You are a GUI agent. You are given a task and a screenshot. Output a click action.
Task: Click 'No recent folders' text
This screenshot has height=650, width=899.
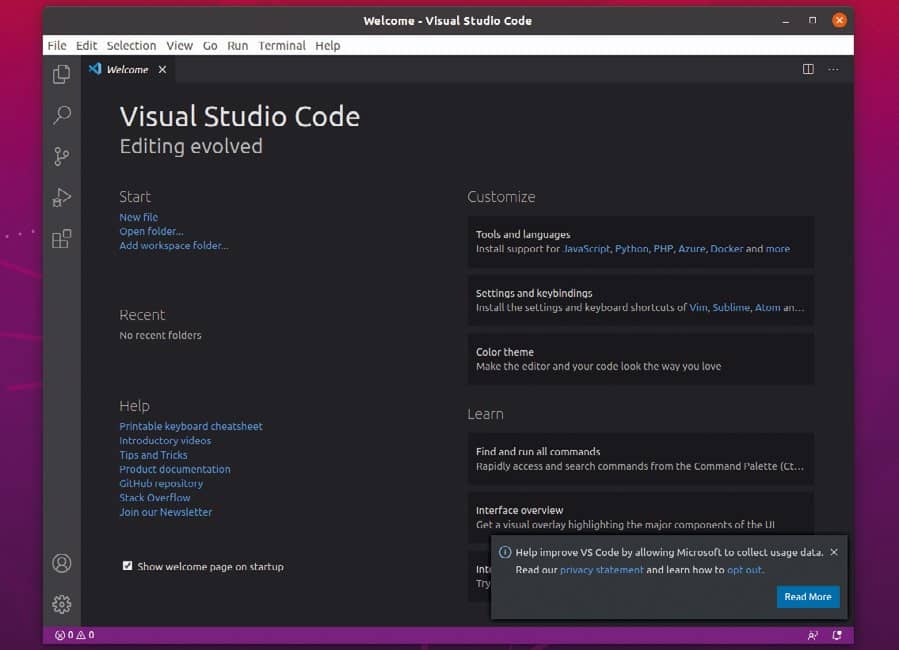[x=161, y=335]
